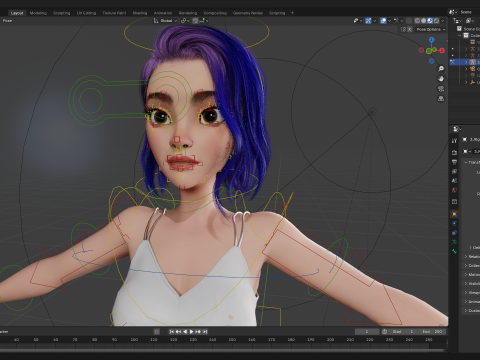Open the Pose Options dropdown
The width and height of the screenshot is (480, 360).
pos(431,29)
